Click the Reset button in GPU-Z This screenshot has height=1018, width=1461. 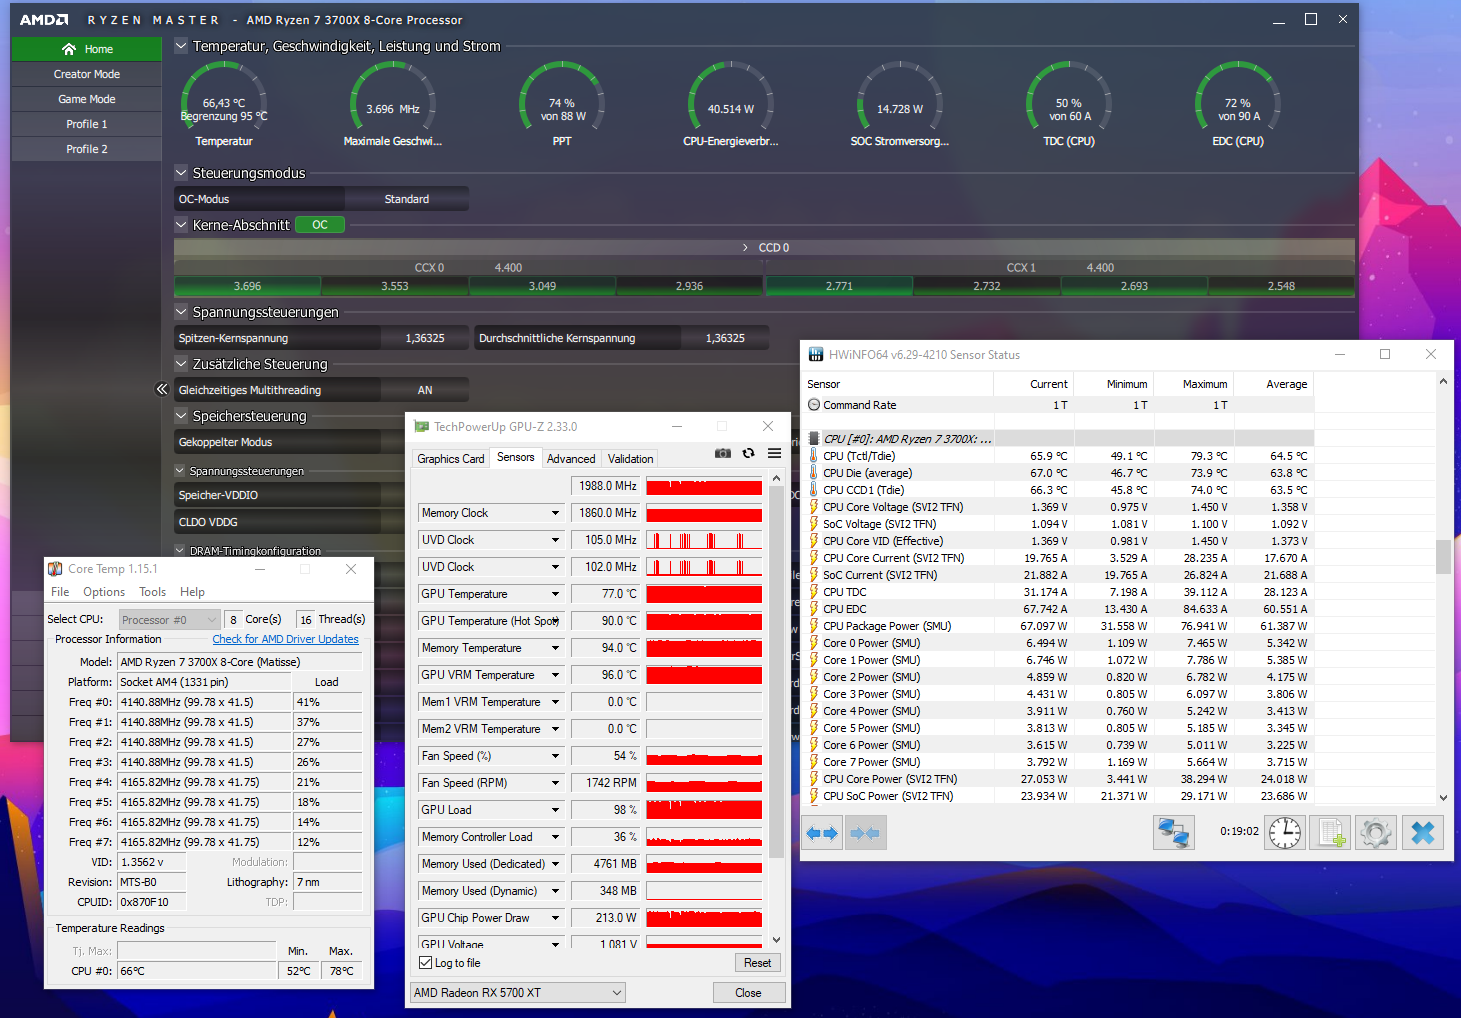(x=757, y=963)
